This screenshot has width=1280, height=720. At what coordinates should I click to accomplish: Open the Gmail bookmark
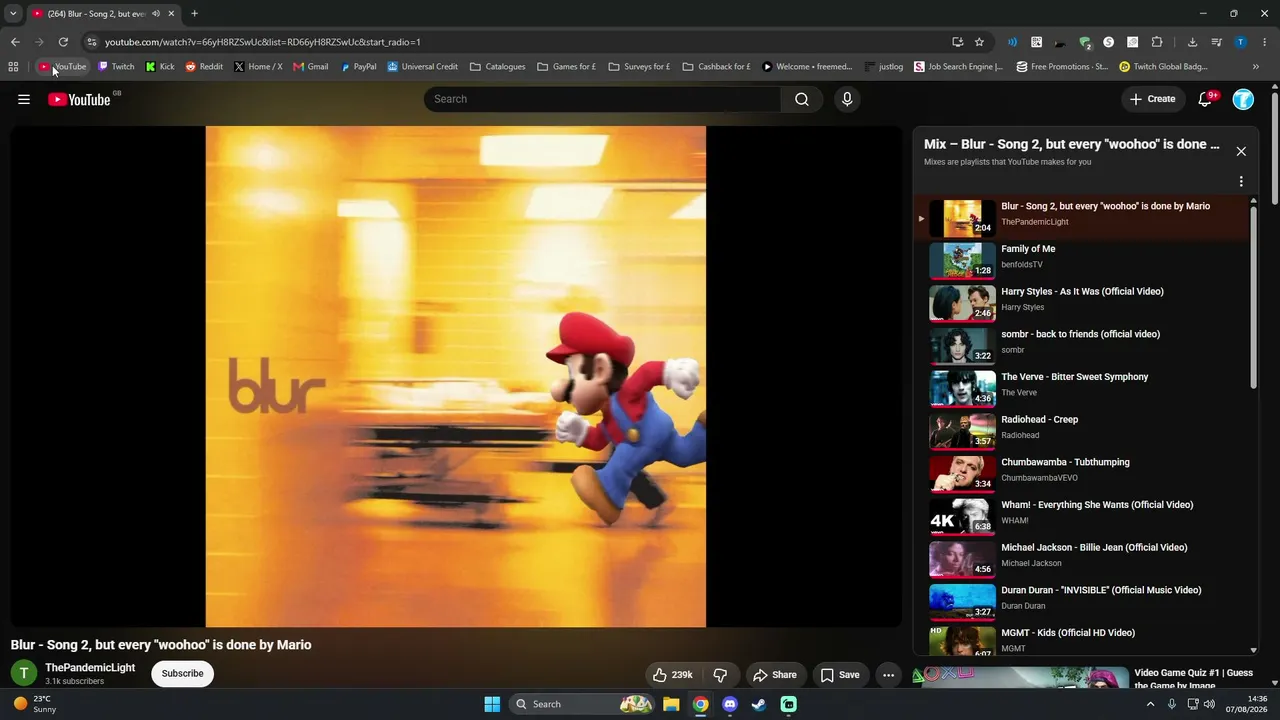point(311,67)
